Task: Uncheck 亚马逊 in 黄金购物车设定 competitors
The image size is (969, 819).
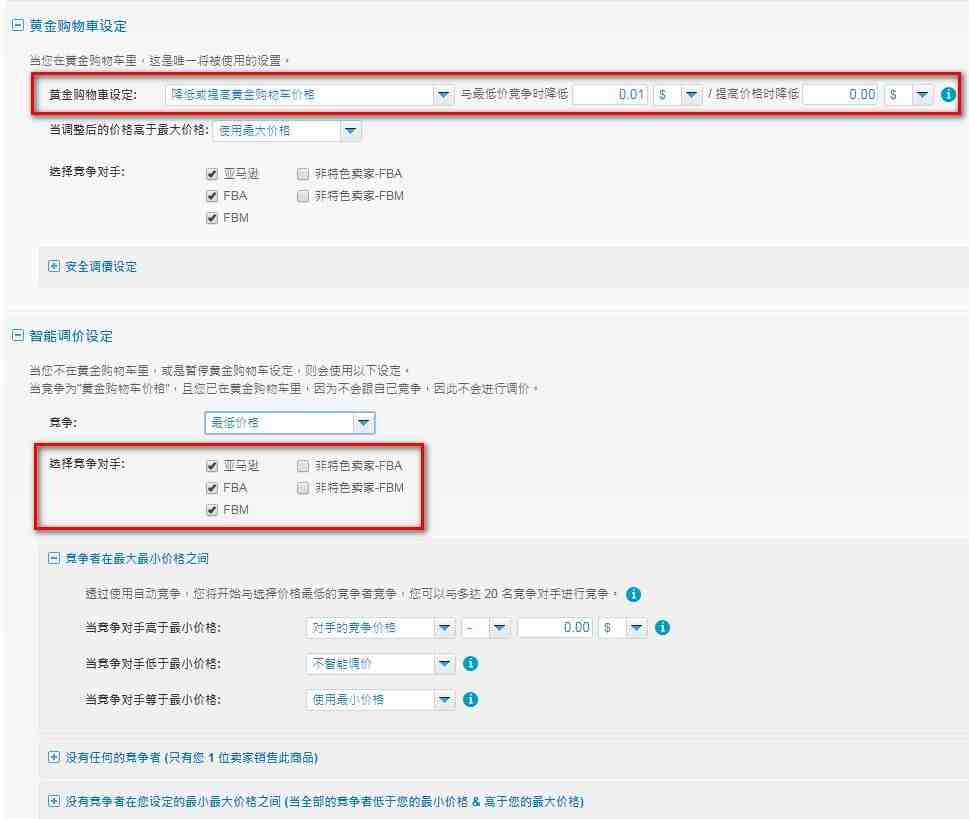Action: click(212, 174)
